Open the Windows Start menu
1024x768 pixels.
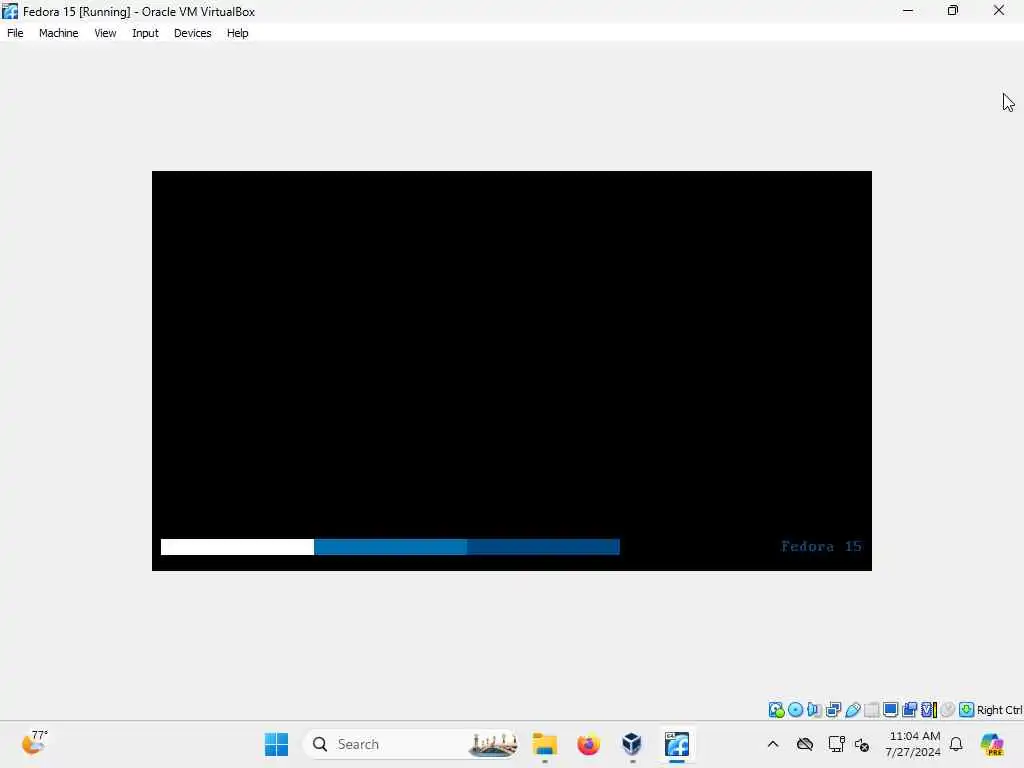(x=276, y=744)
